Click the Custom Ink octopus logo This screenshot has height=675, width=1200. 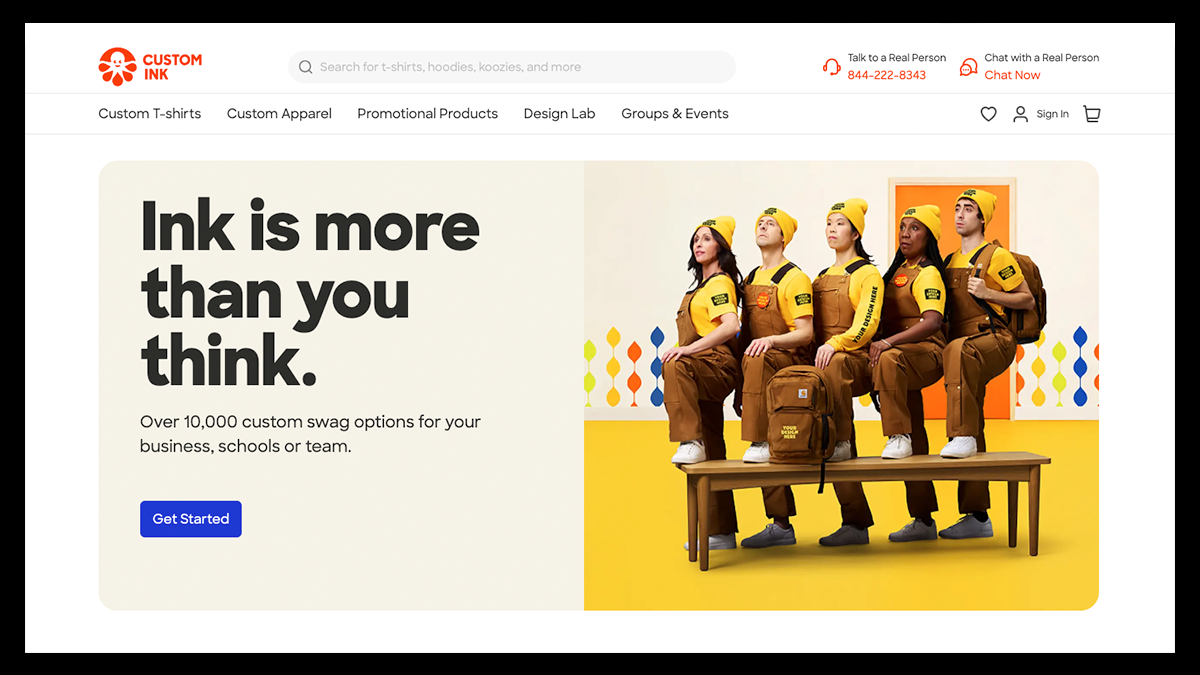117,66
